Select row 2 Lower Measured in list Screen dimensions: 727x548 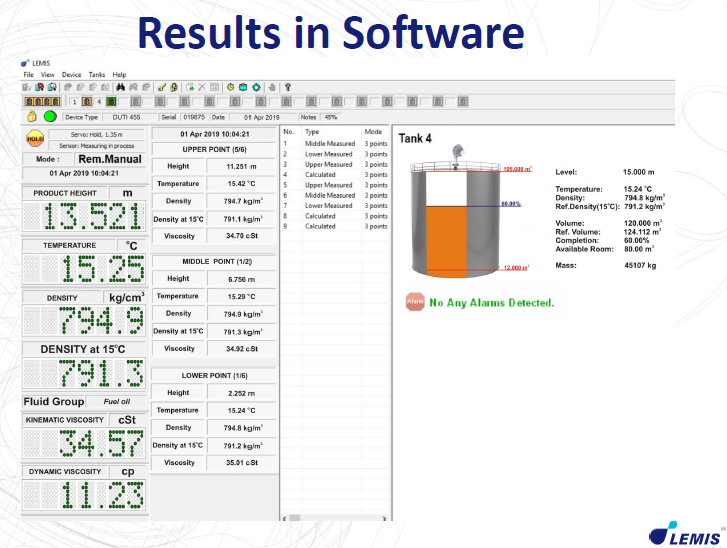[335, 154]
